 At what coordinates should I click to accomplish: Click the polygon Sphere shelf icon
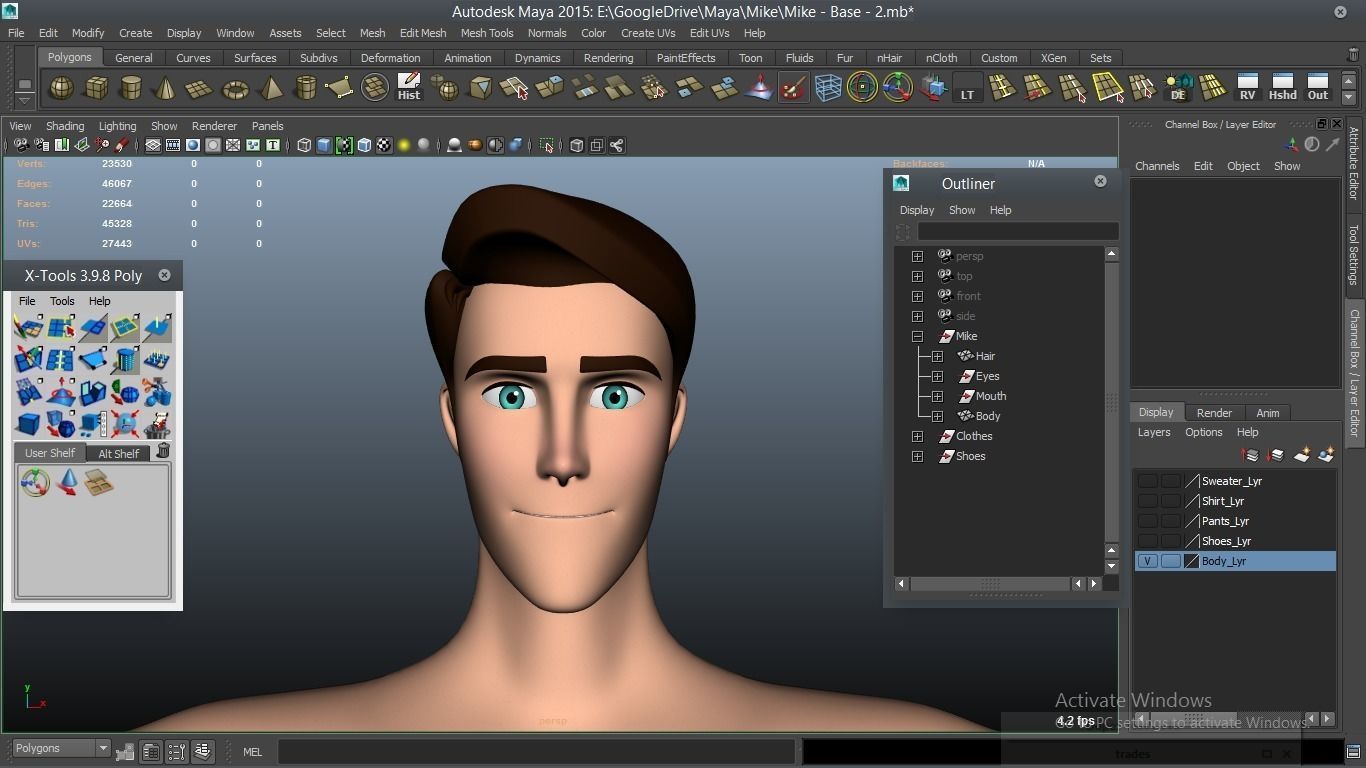[61, 88]
